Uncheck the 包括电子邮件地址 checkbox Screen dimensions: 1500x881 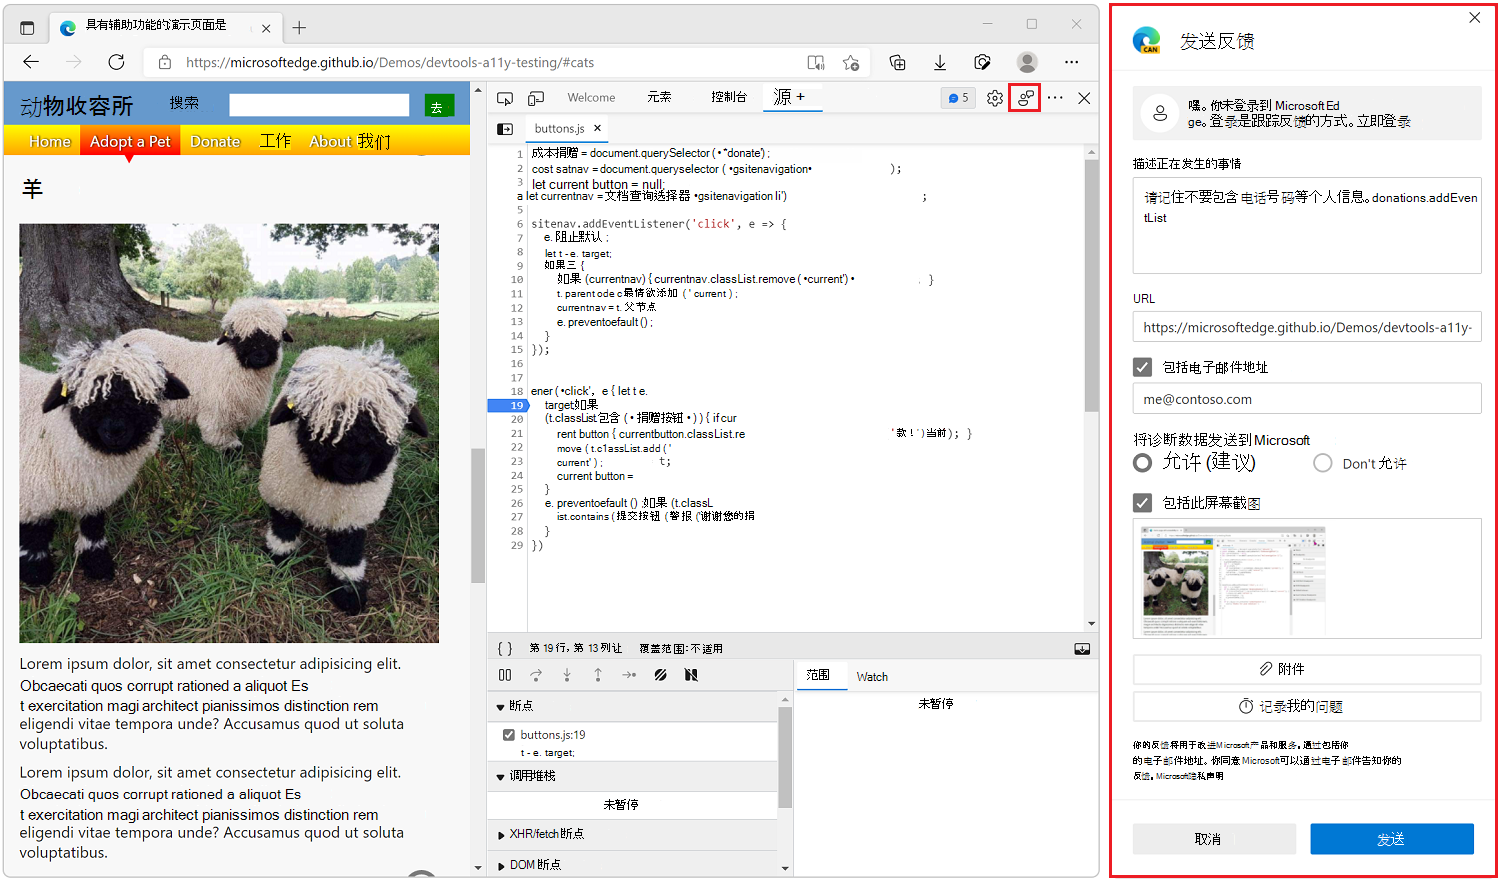tap(1142, 367)
